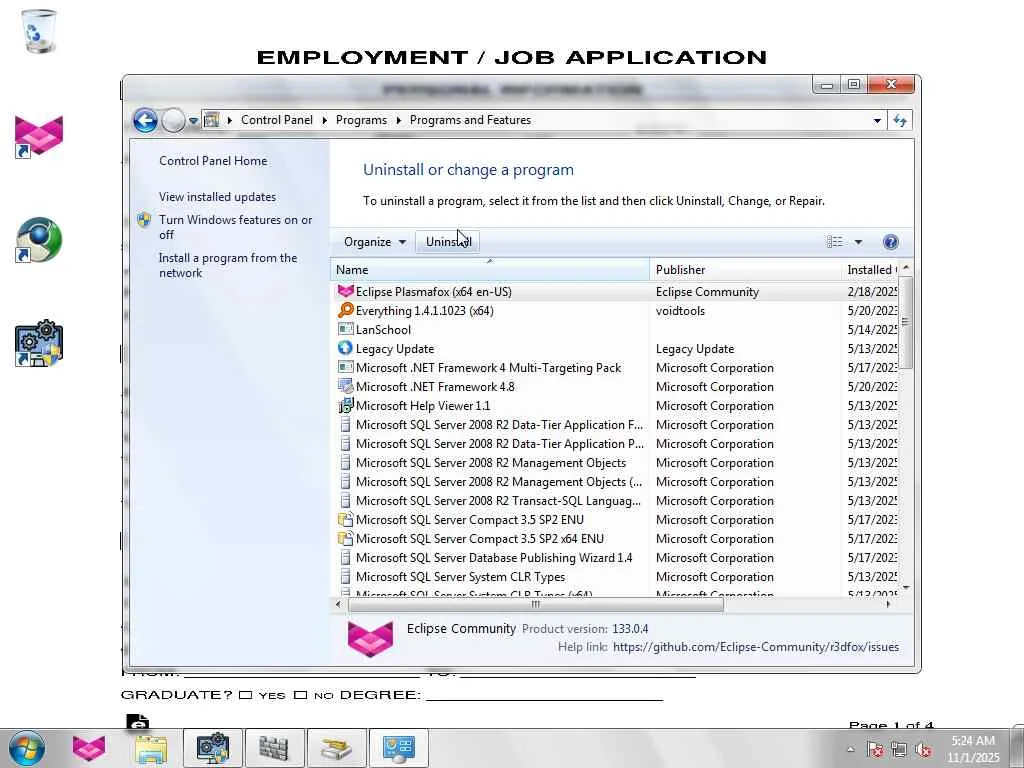Expand the arrow after Control Panel breadcrumb
Viewport: 1024px width, 768px height.
click(x=325, y=120)
